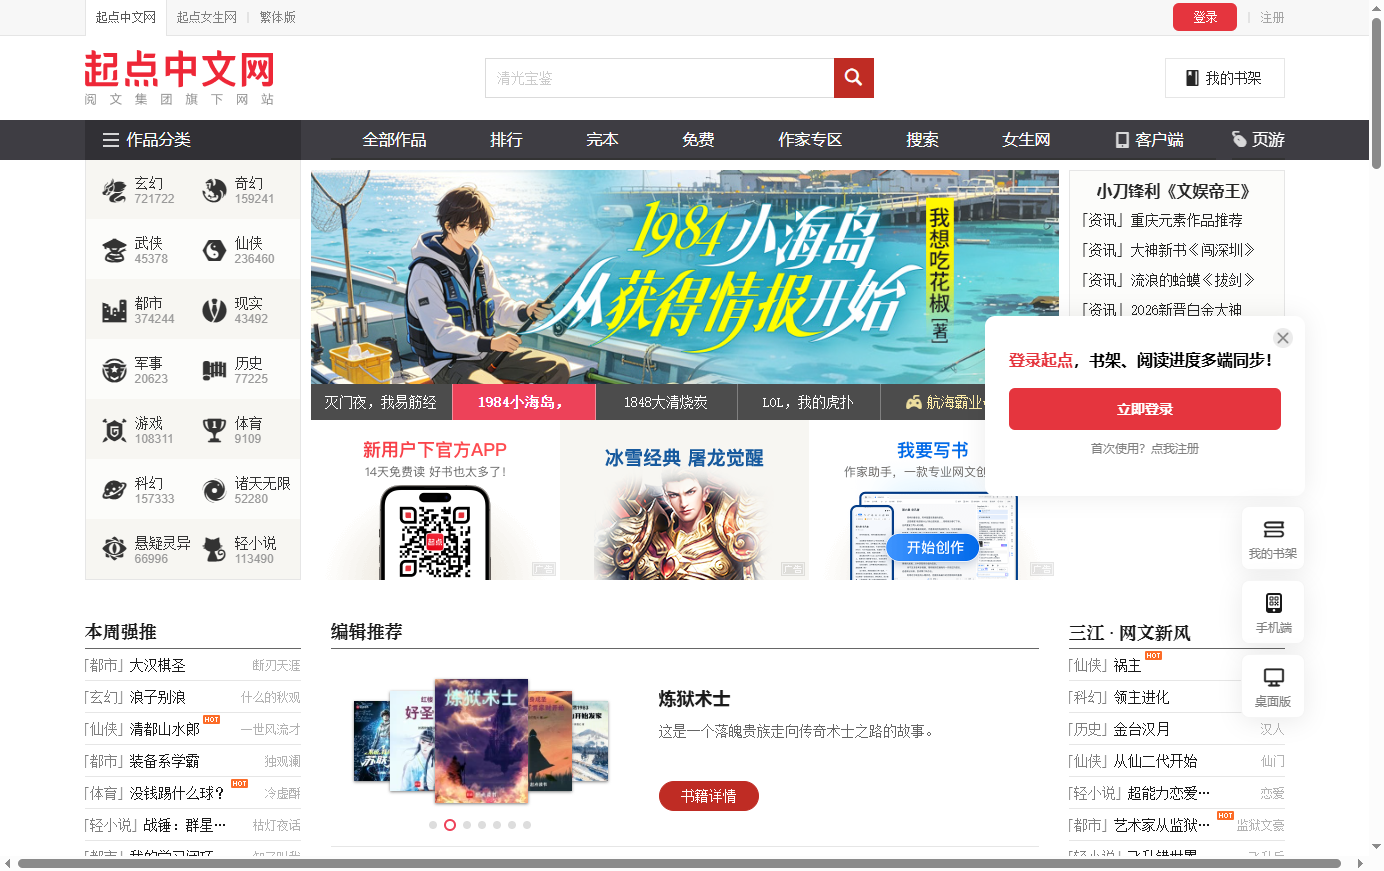Image resolution: width=1384 pixels, height=871 pixels.
Task: Open the 诸天无限 category icon
Action: (x=214, y=490)
